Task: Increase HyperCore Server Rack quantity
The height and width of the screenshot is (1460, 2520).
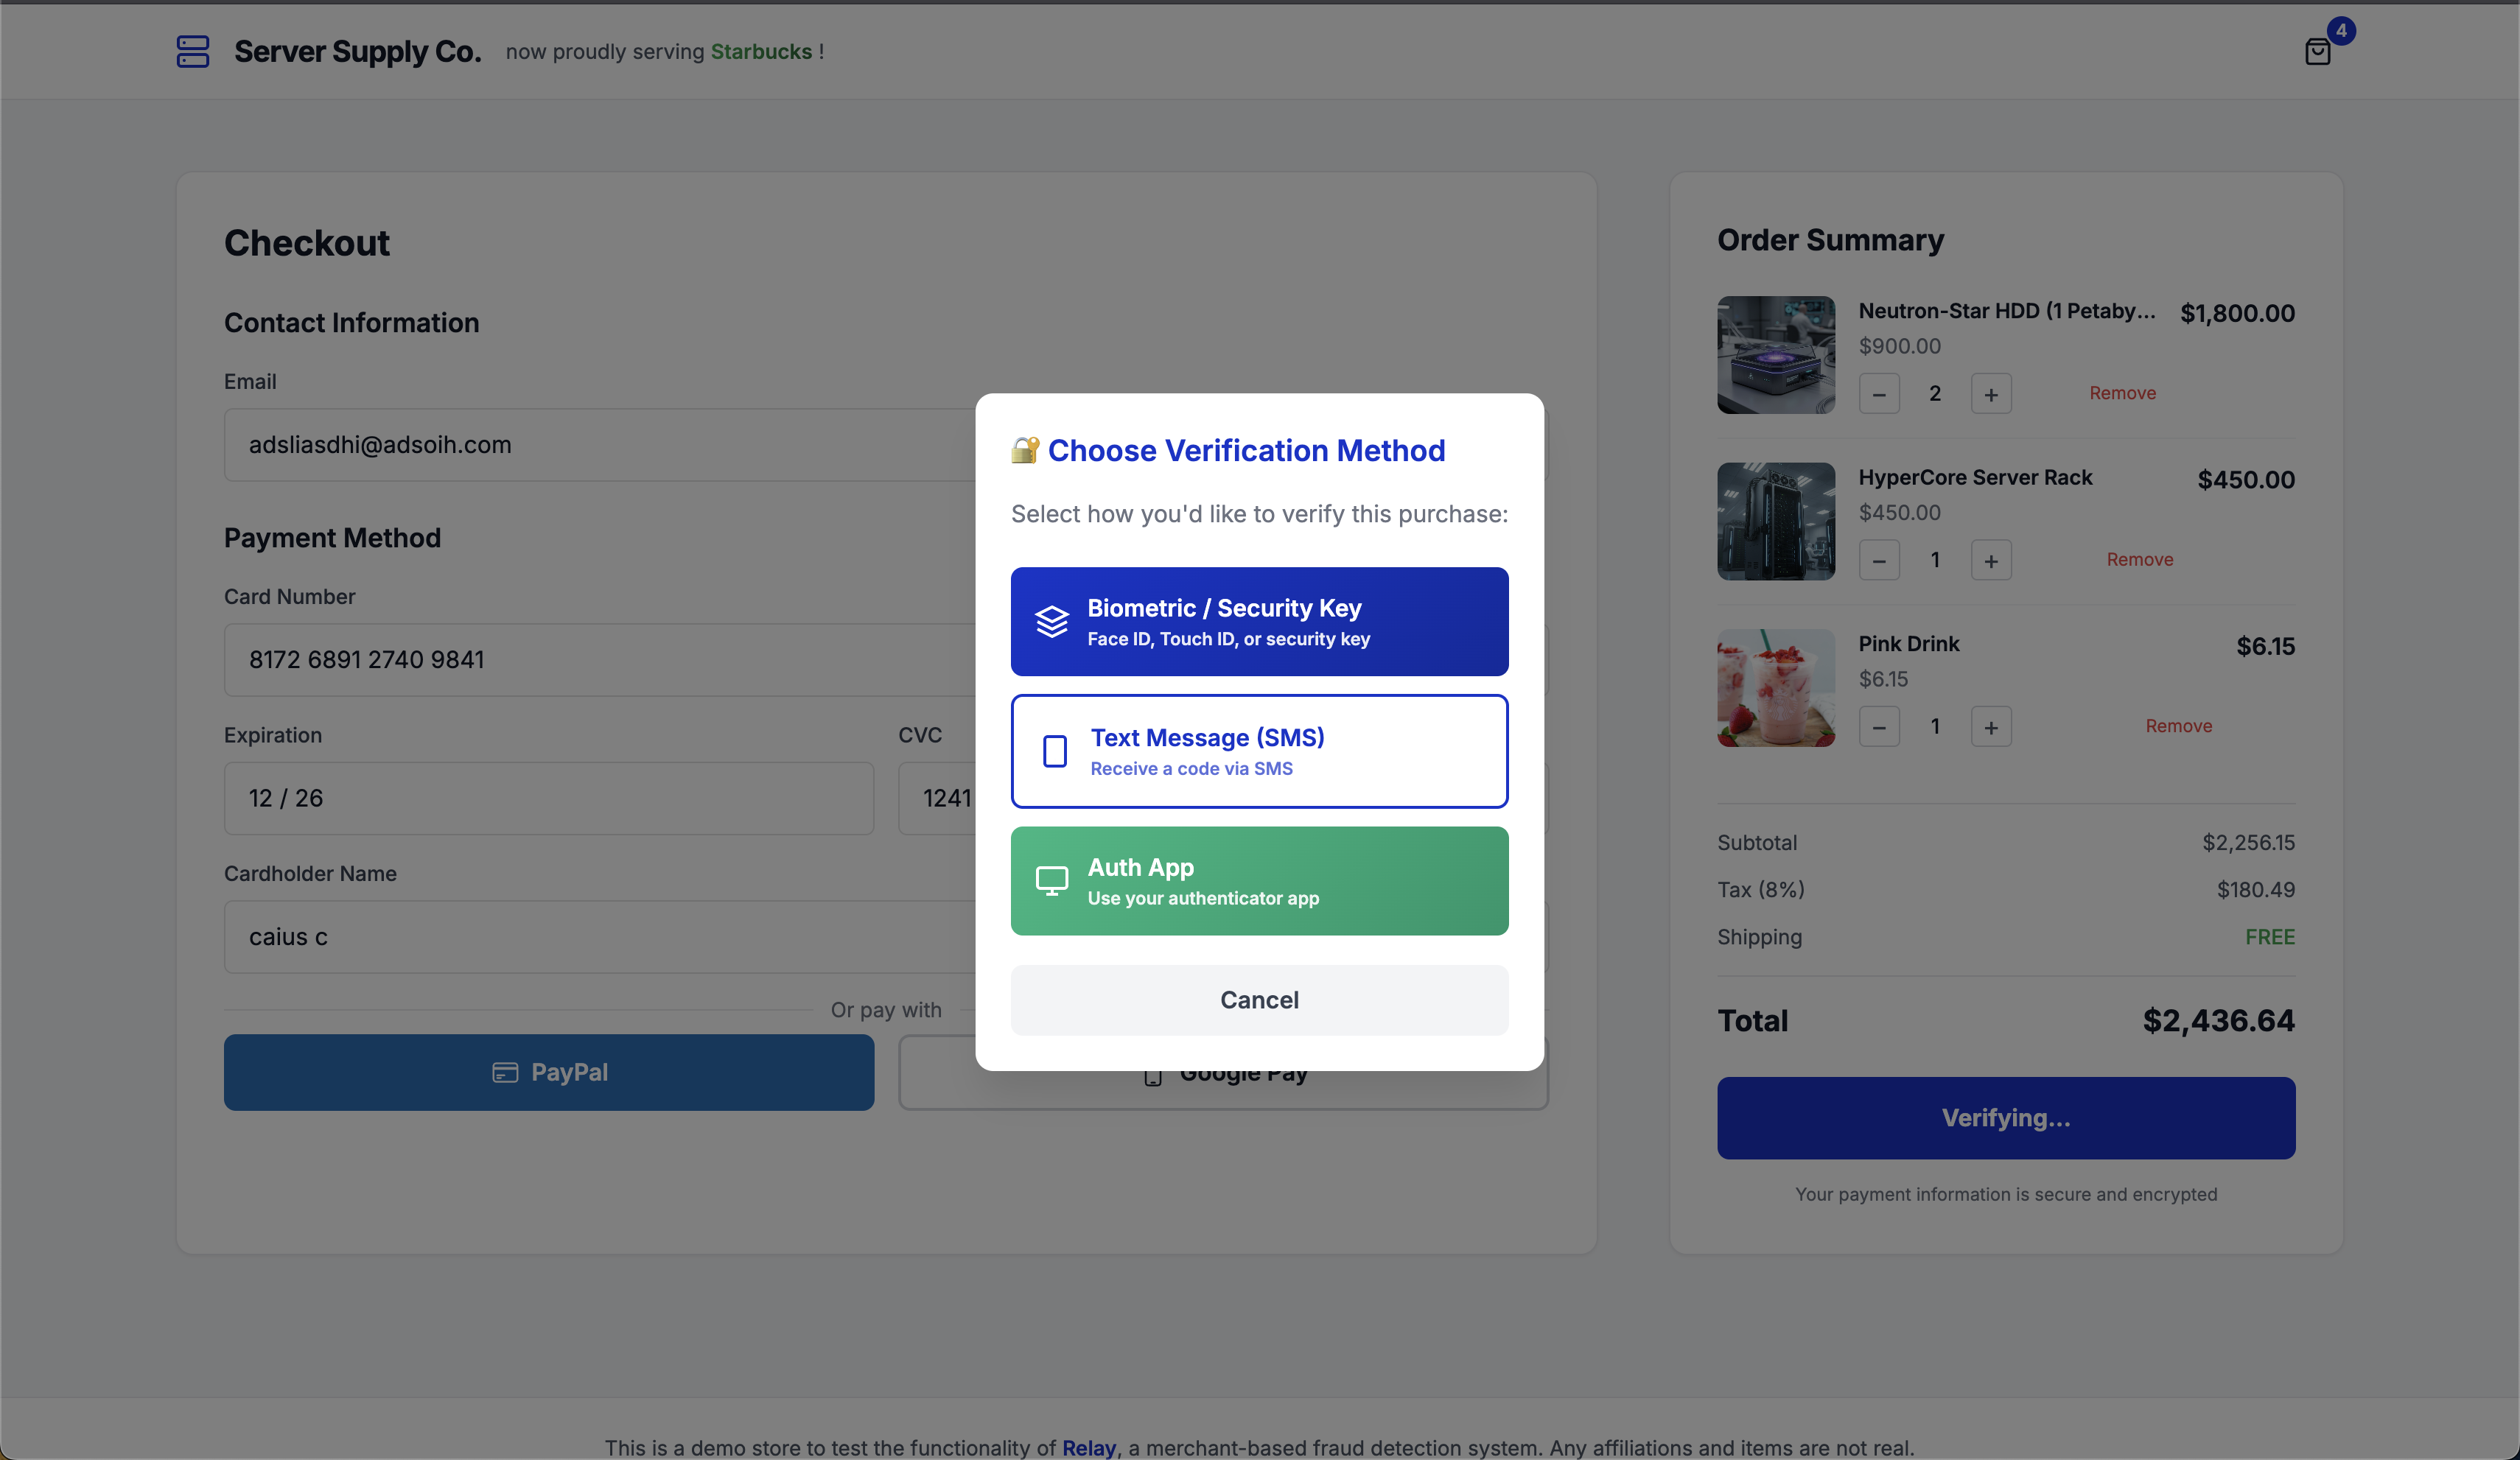Action: pos(1990,560)
